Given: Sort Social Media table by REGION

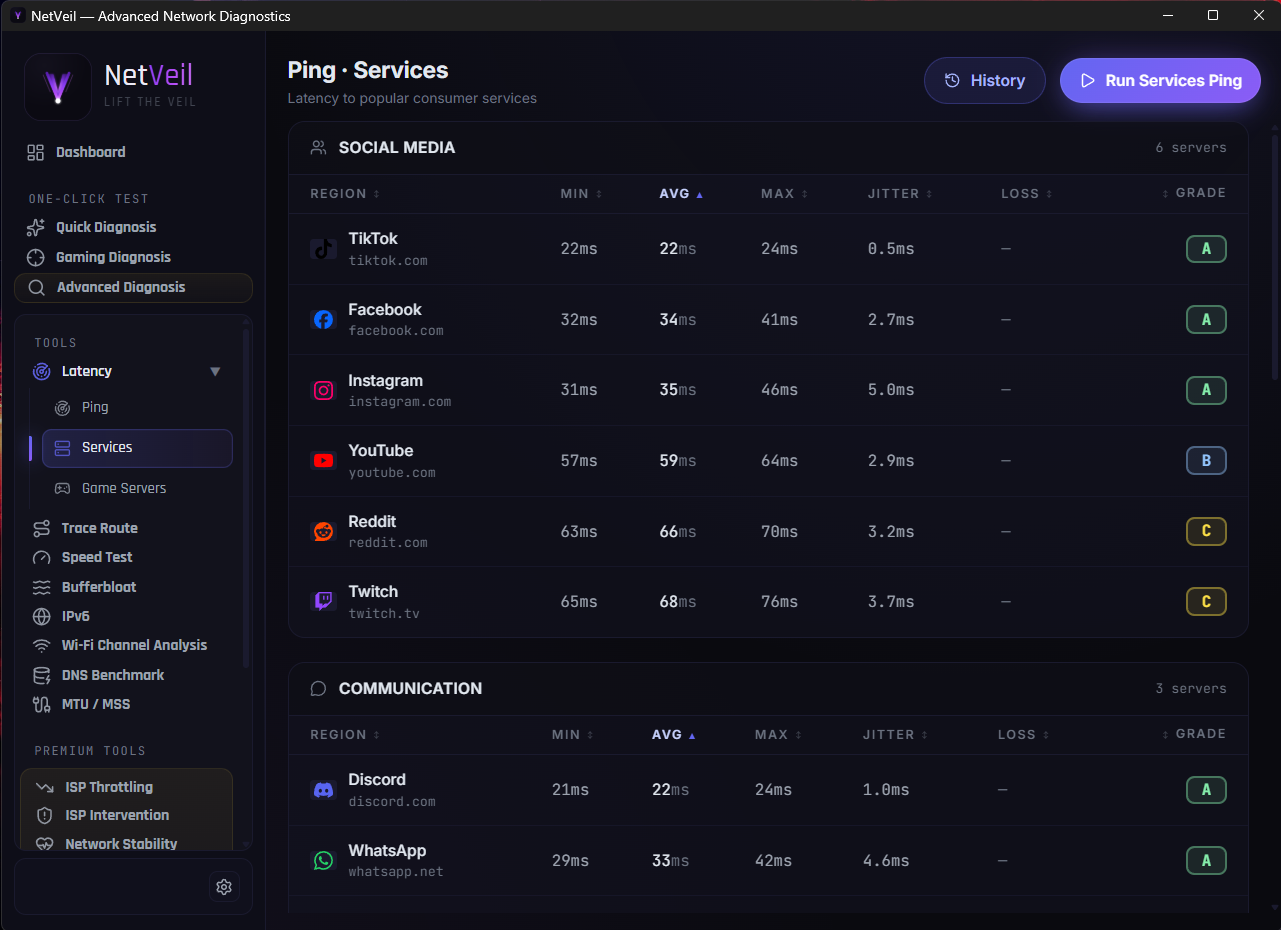Looking at the screenshot, I should [345, 194].
